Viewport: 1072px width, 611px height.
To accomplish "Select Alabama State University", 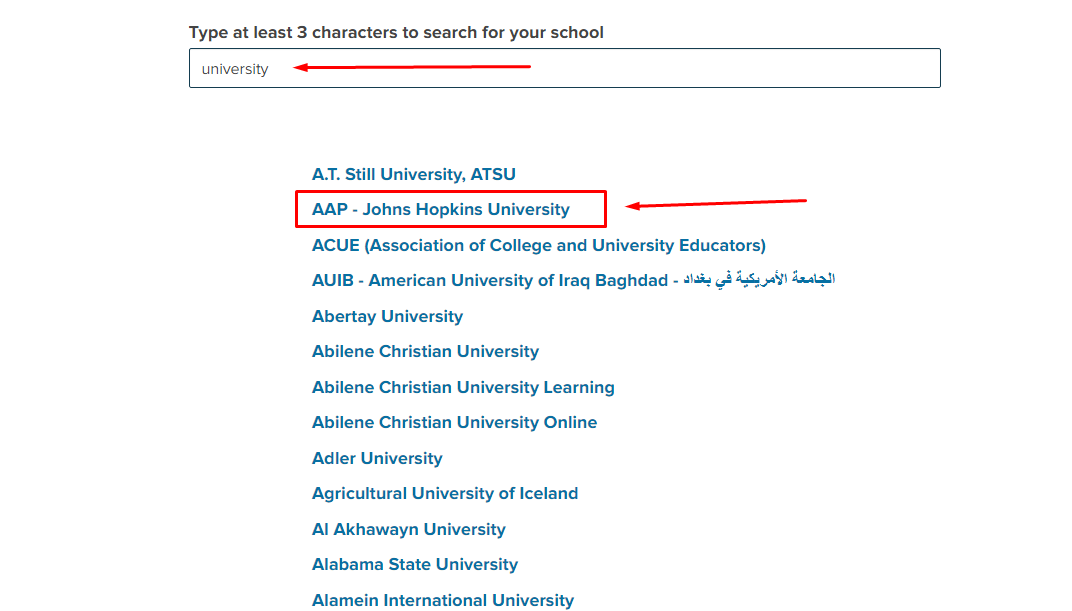I will [x=415, y=565].
